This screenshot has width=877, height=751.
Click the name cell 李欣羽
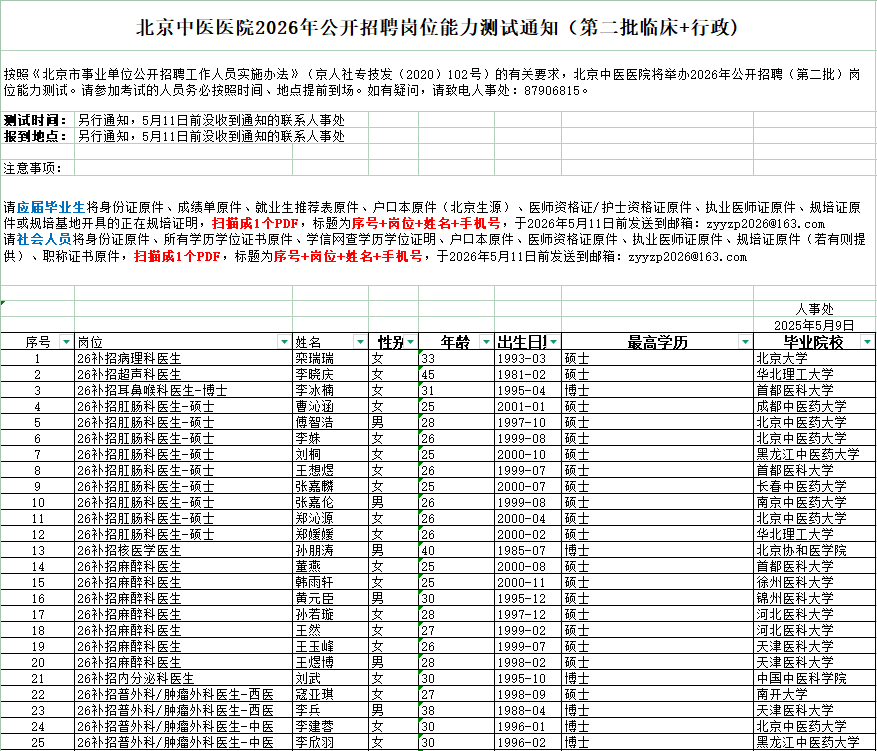pos(331,743)
